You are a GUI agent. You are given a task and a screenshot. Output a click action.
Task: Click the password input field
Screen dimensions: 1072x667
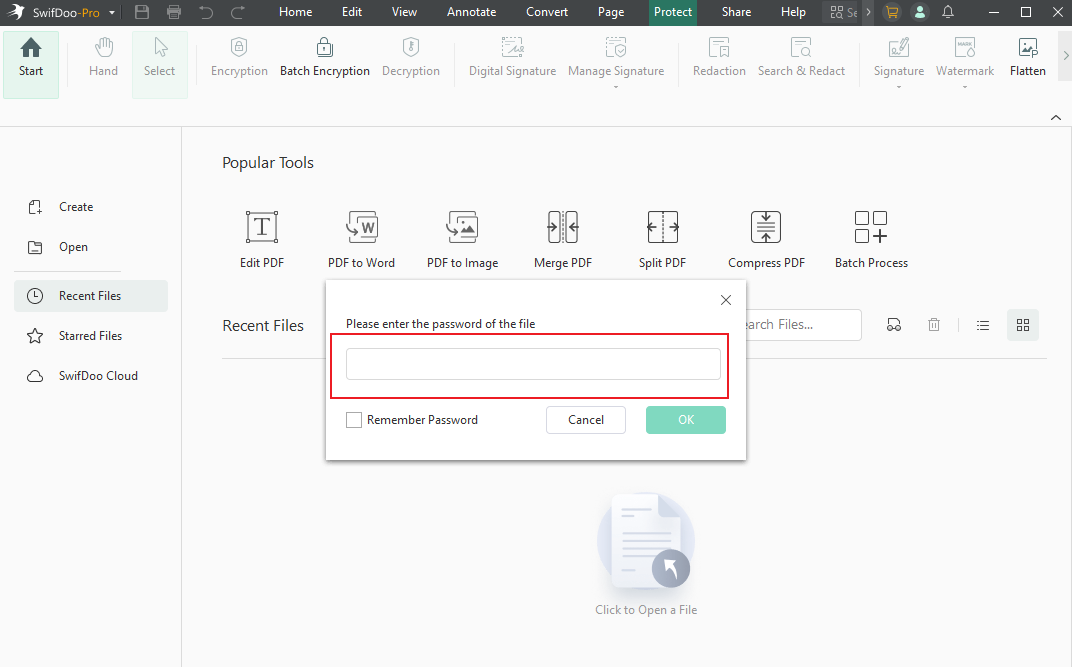[x=532, y=363]
